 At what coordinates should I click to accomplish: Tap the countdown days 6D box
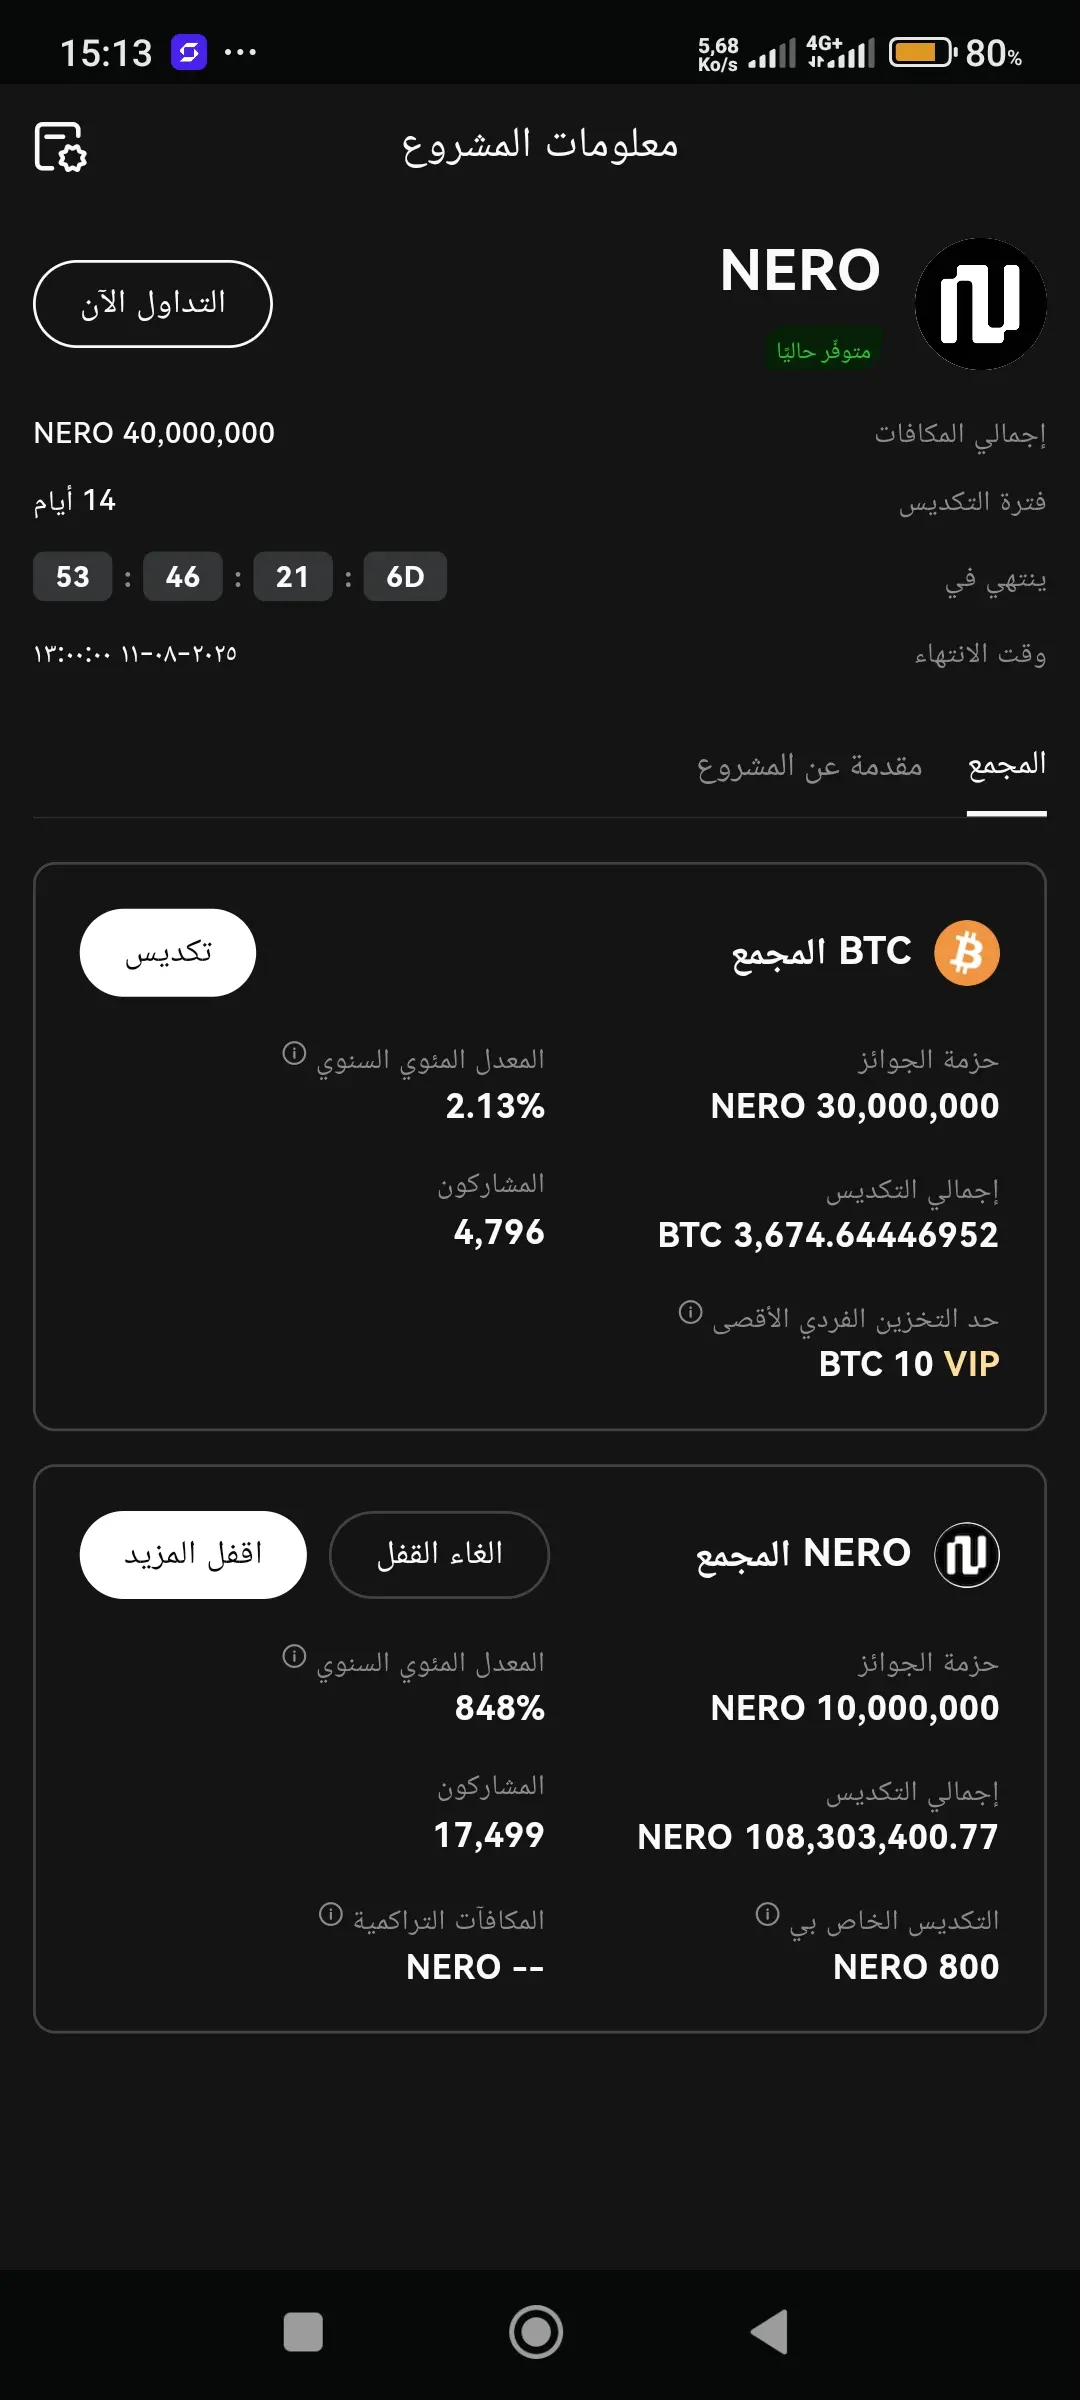[x=405, y=577]
